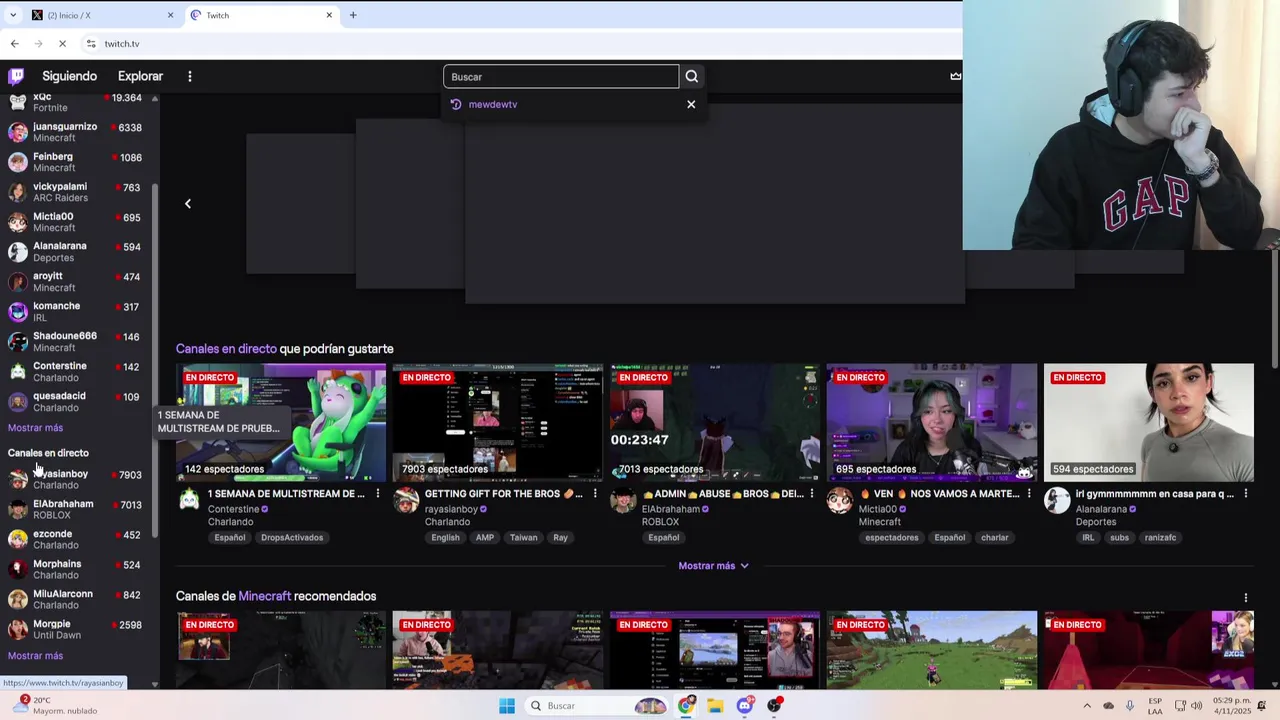Screen dimensions: 1280x720
Task: Click the browser forward arrow
Action: click(38, 44)
